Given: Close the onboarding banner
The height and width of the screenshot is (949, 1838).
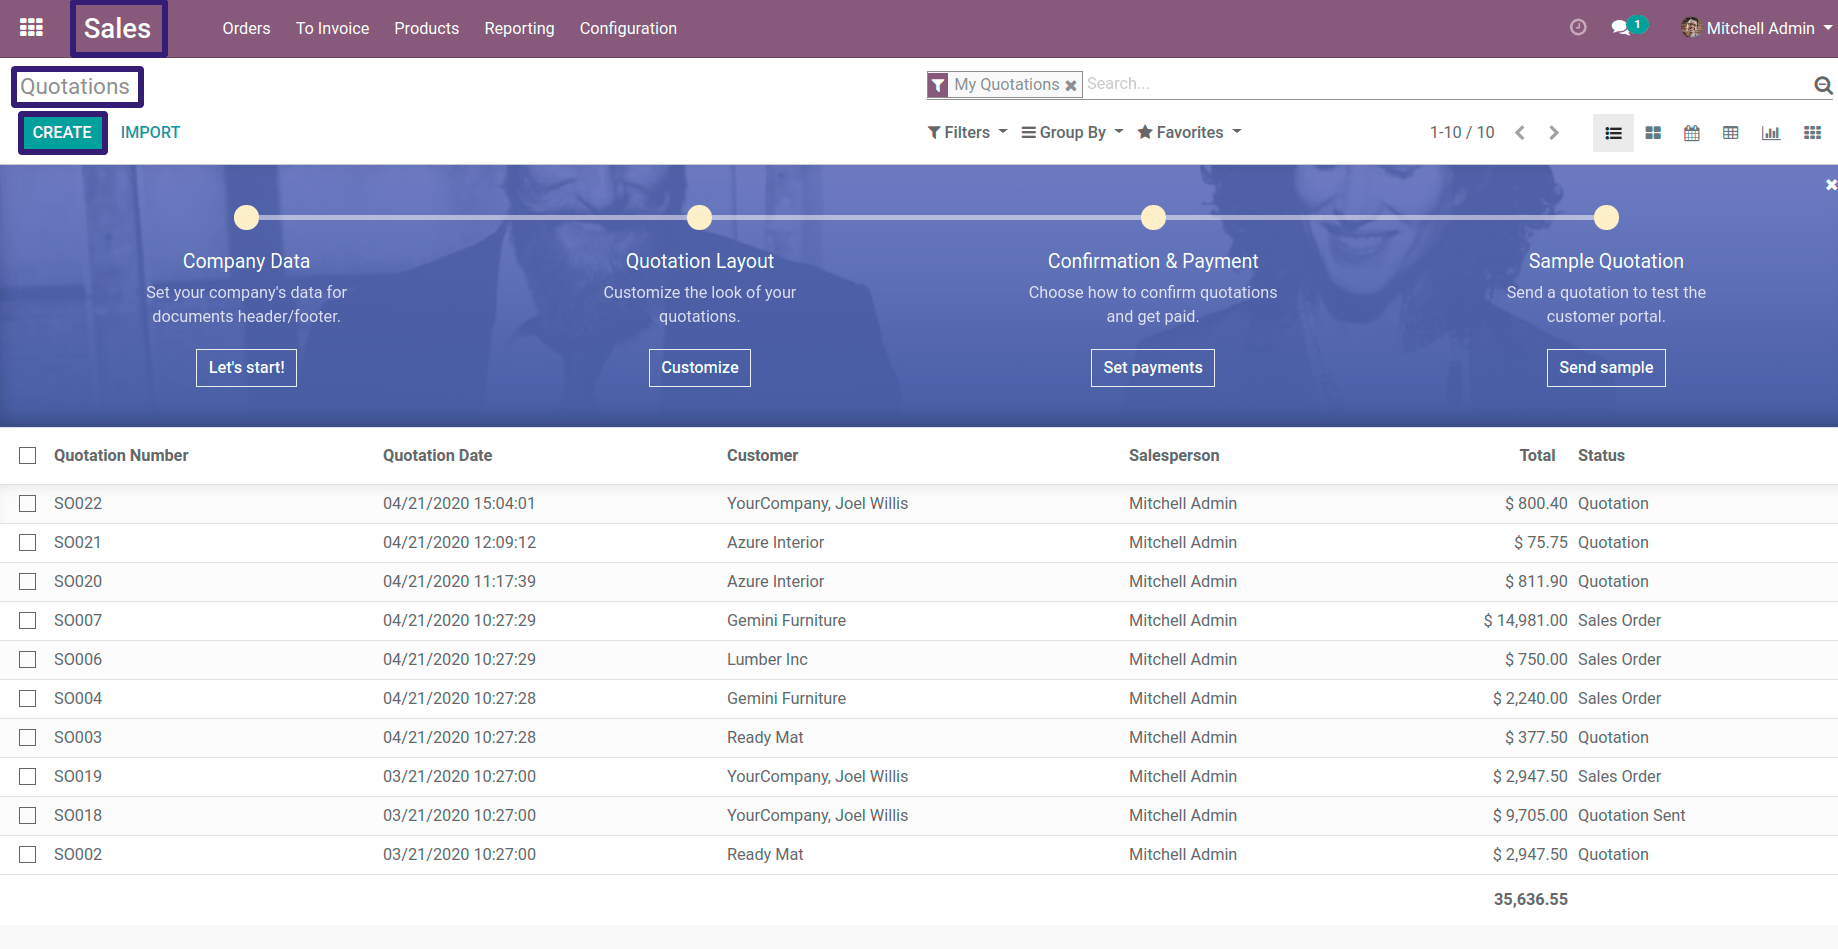Looking at the screenshot, I should point(1831,185).
